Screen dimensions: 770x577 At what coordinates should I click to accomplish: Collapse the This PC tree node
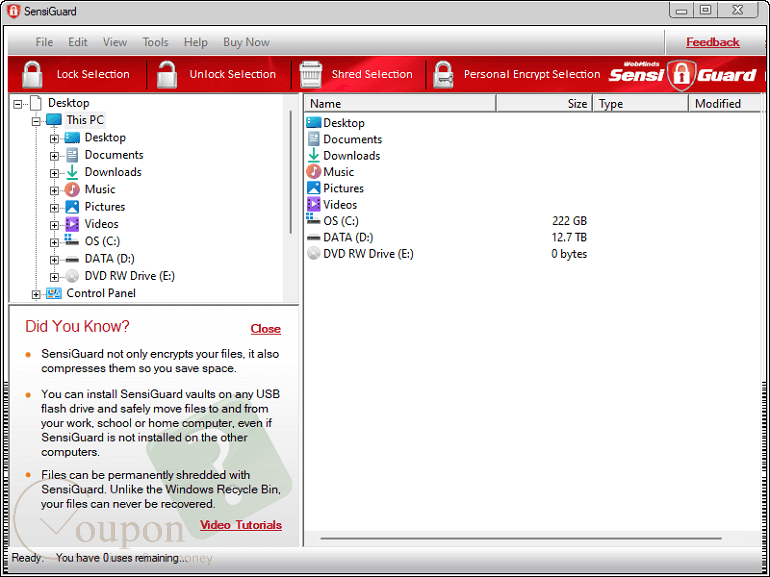36,121
